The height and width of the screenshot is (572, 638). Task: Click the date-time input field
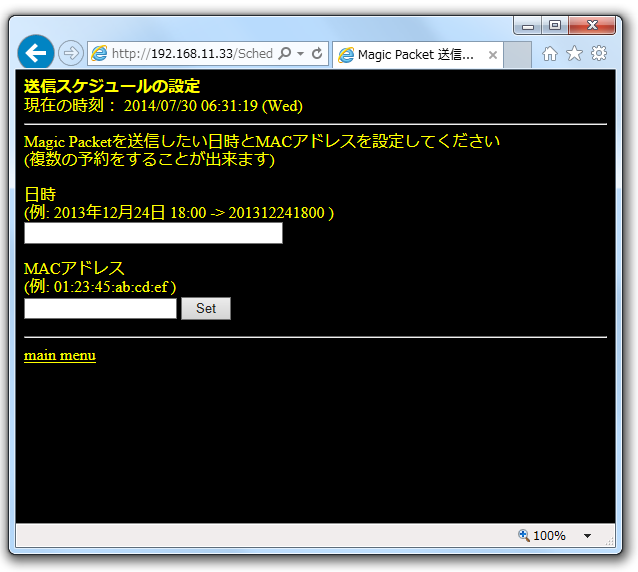[x=153, y=233]
